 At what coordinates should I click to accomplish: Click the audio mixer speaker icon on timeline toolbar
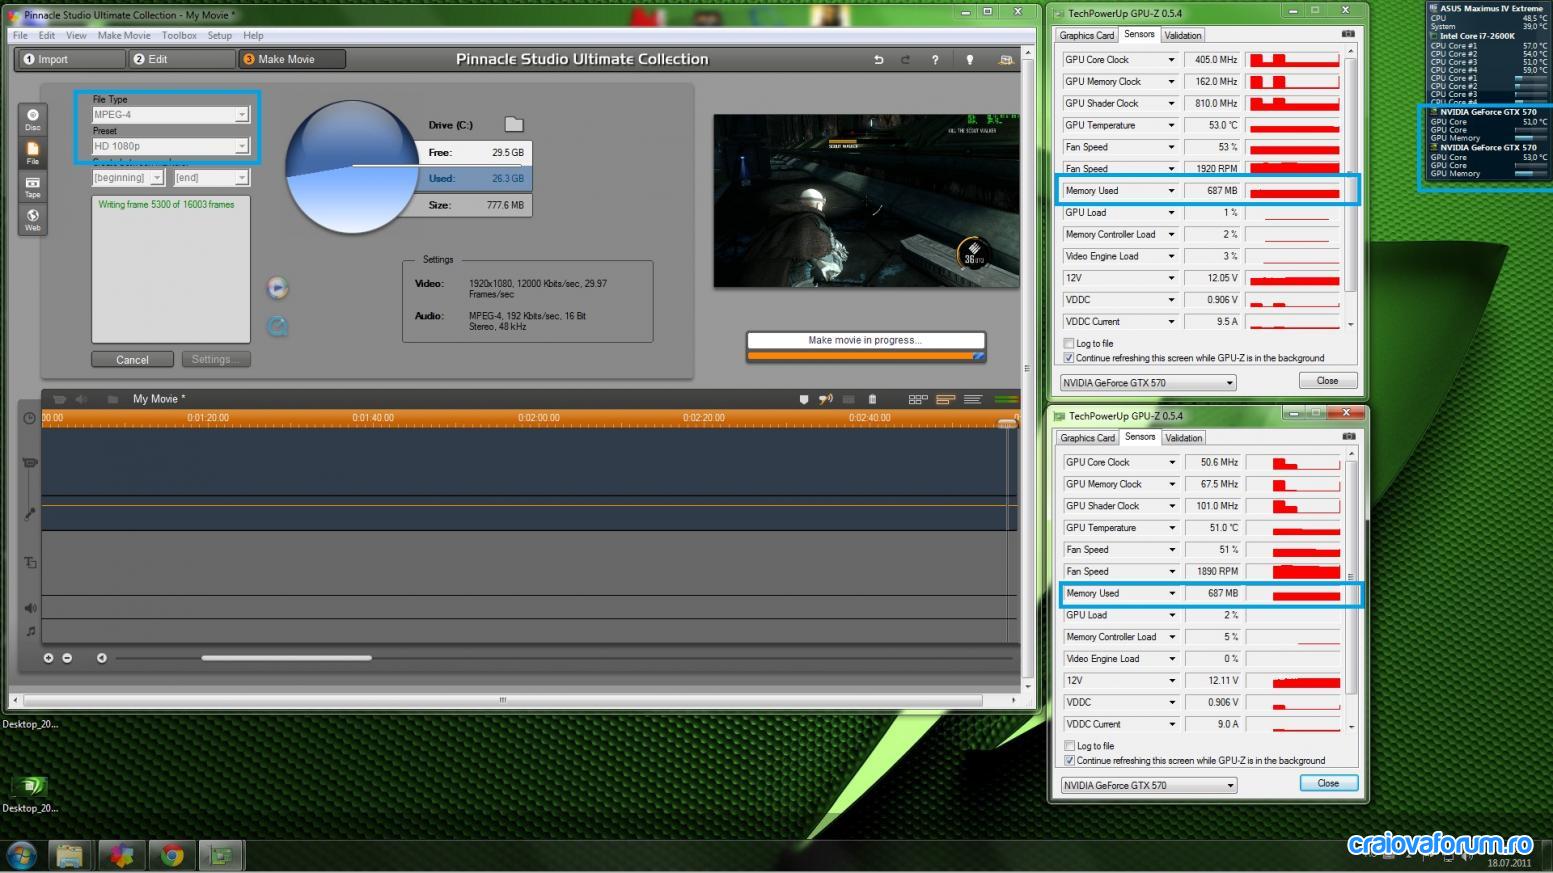pos(826,399)
